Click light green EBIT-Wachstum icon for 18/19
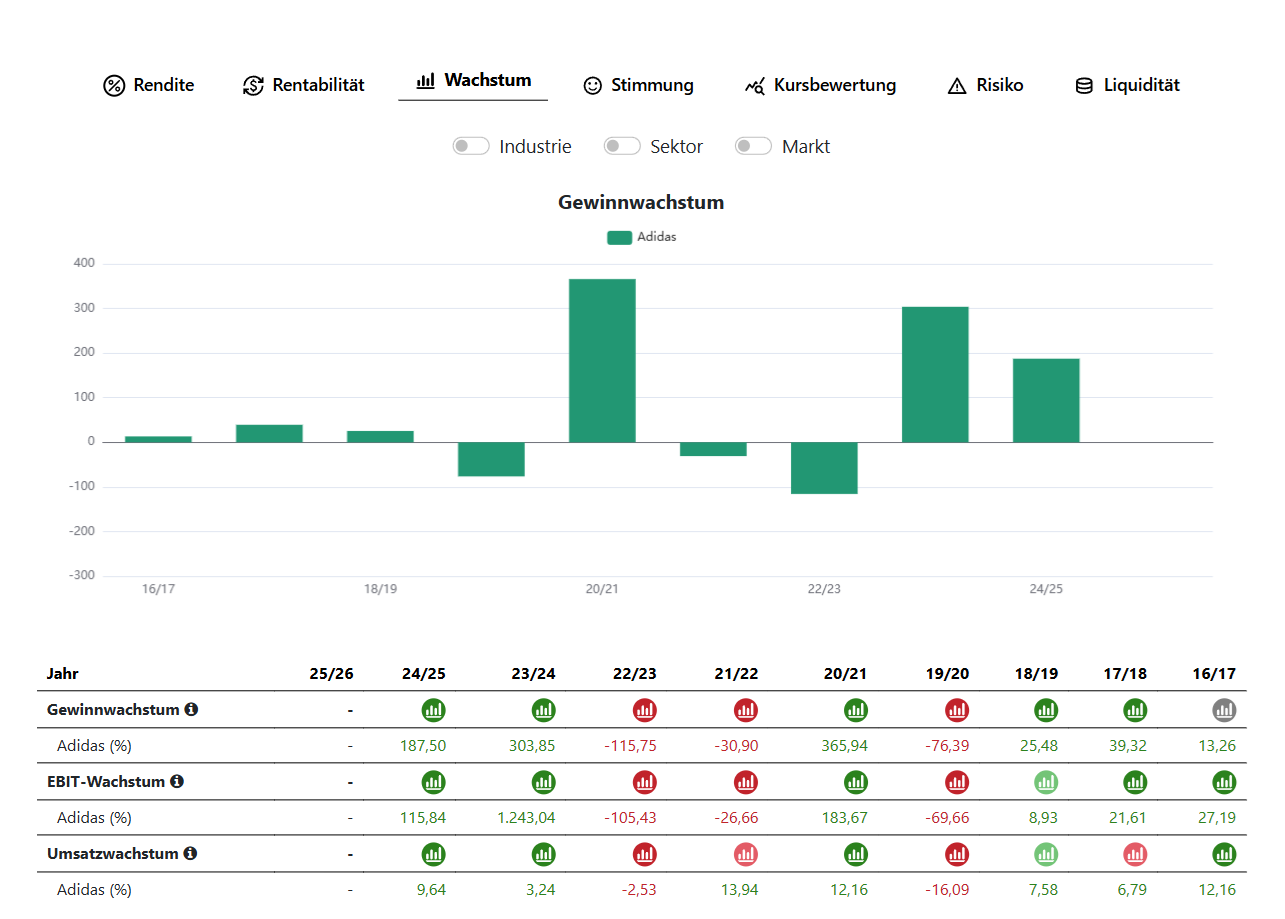Viewport: 1285px width, 919px height. pos(1046,782)
